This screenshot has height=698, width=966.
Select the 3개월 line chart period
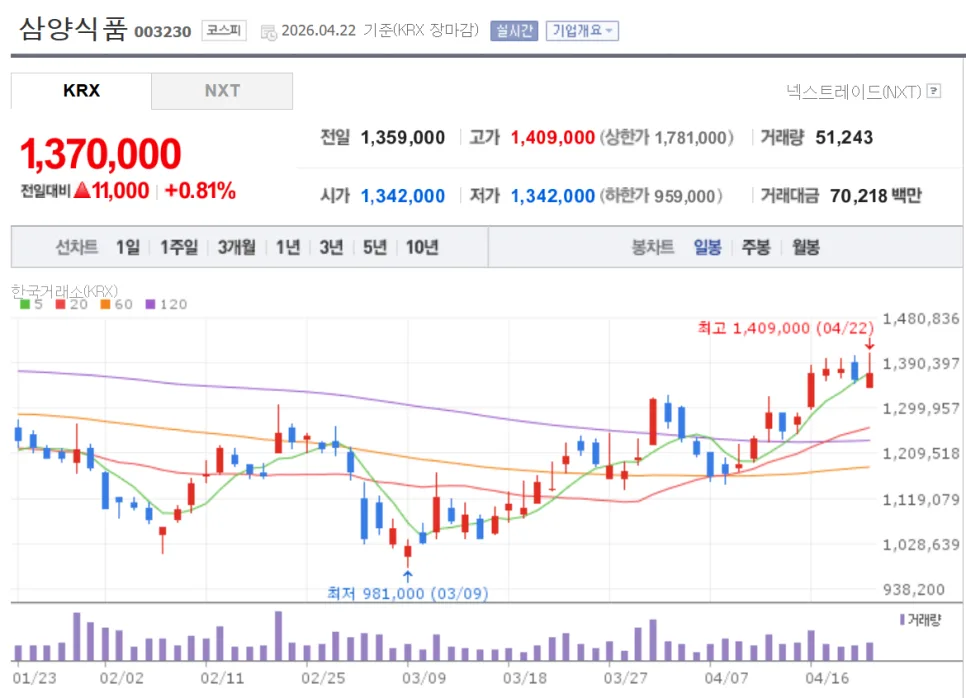click(237, 248)
